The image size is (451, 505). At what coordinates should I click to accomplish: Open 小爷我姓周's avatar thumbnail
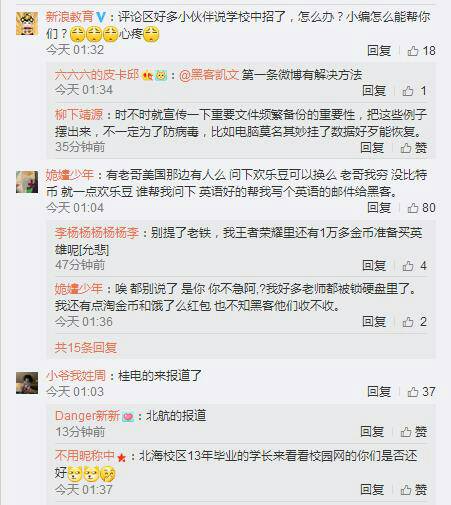(x=27, y=383)
